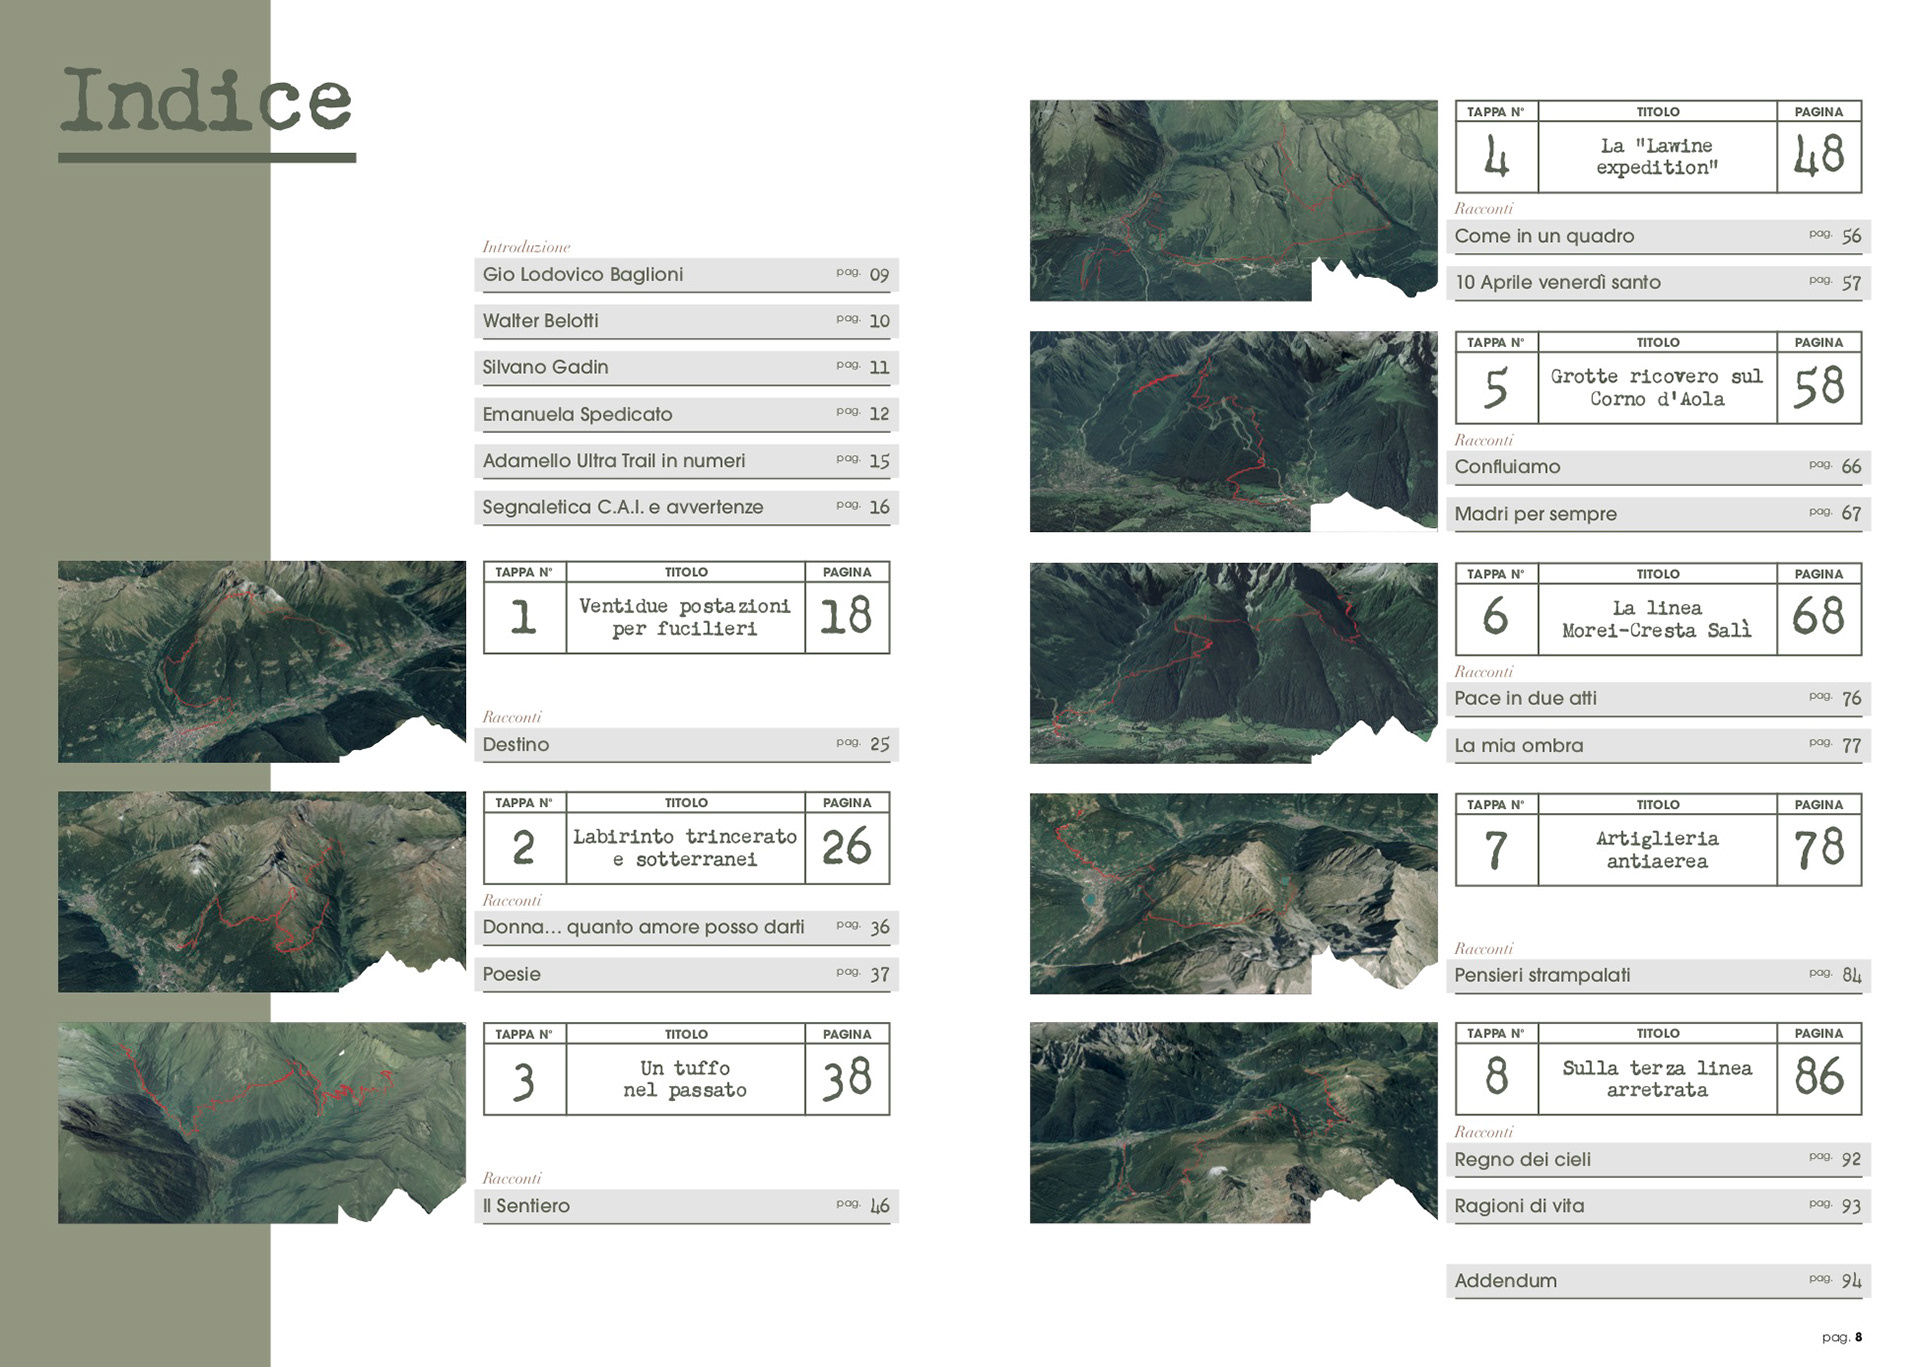Image resolution: width=1920 pixels, height=1367 pixels.
Task: Select title 'Grotte ricovero sul Corno d'Aola'
Action: coord(1657,388)
